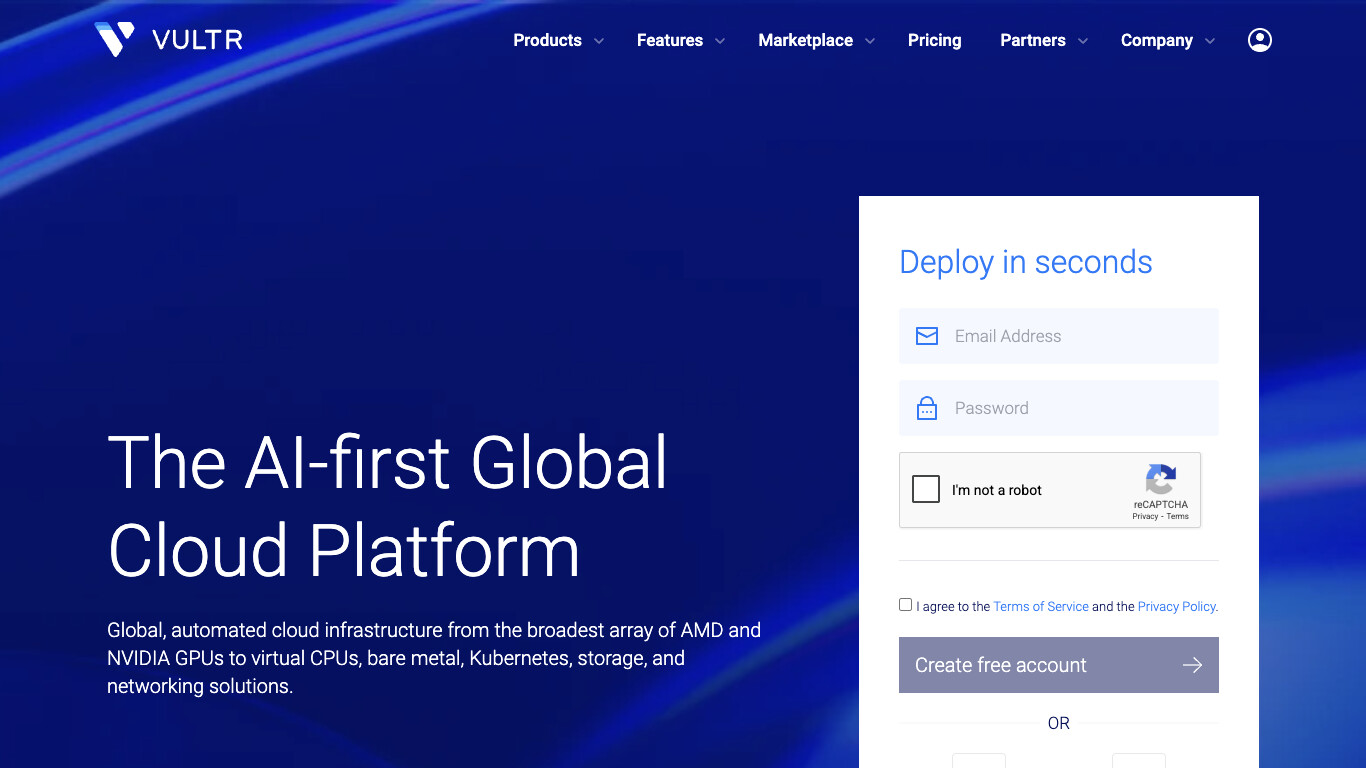
Task: Open the account profile icon
Action: click(1259, 39)
